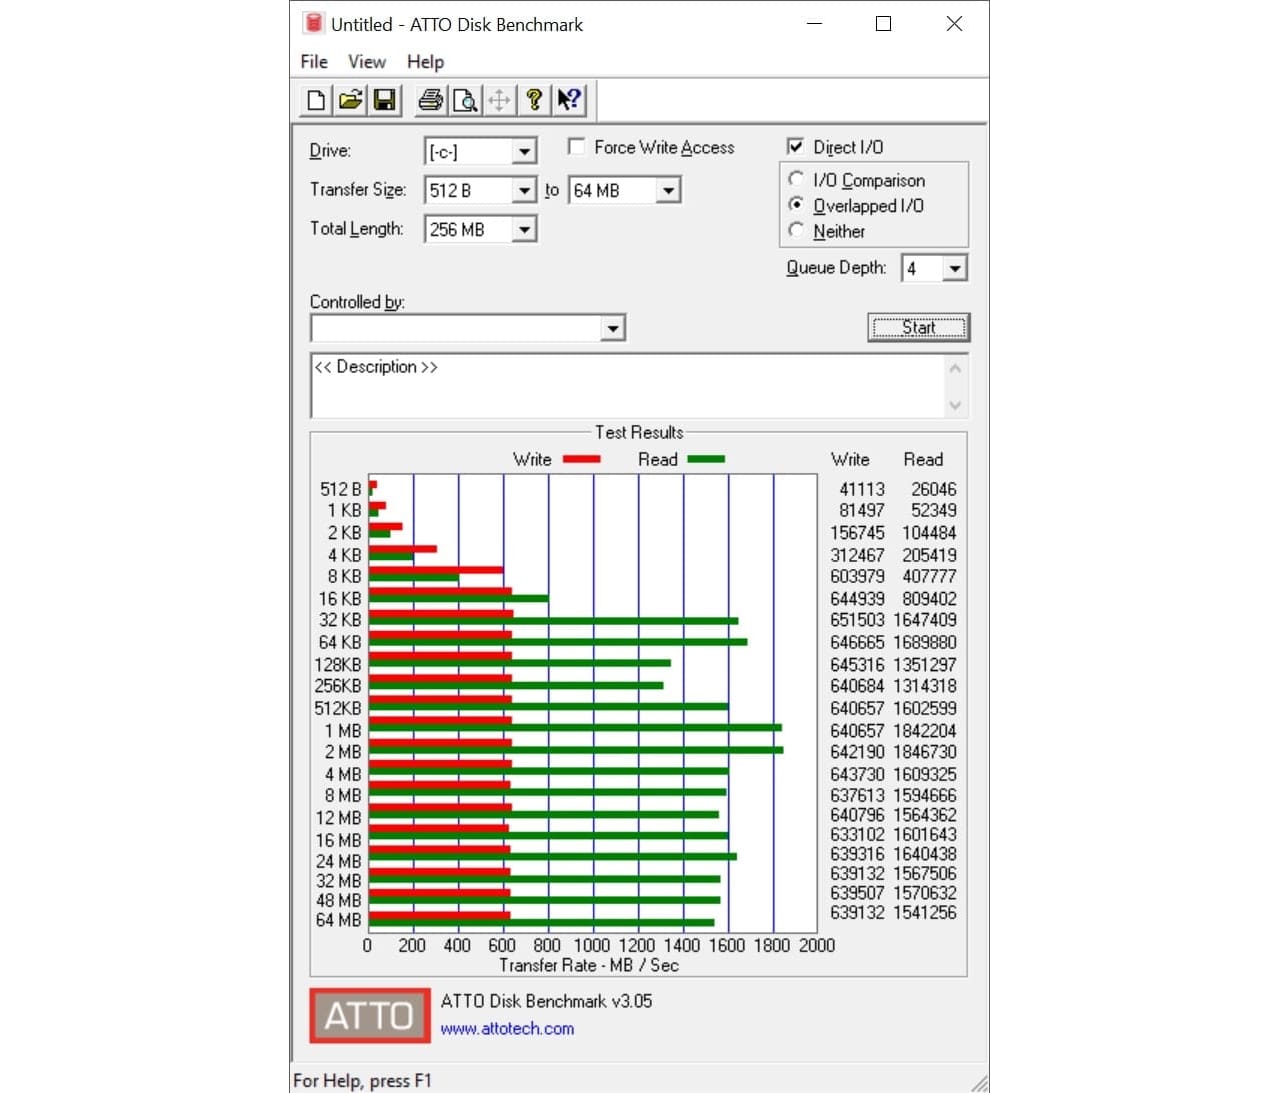Screen dimensions: 1280x1093
Task: Click the 8 KB red write bar
Action: (x=436, y=570)
